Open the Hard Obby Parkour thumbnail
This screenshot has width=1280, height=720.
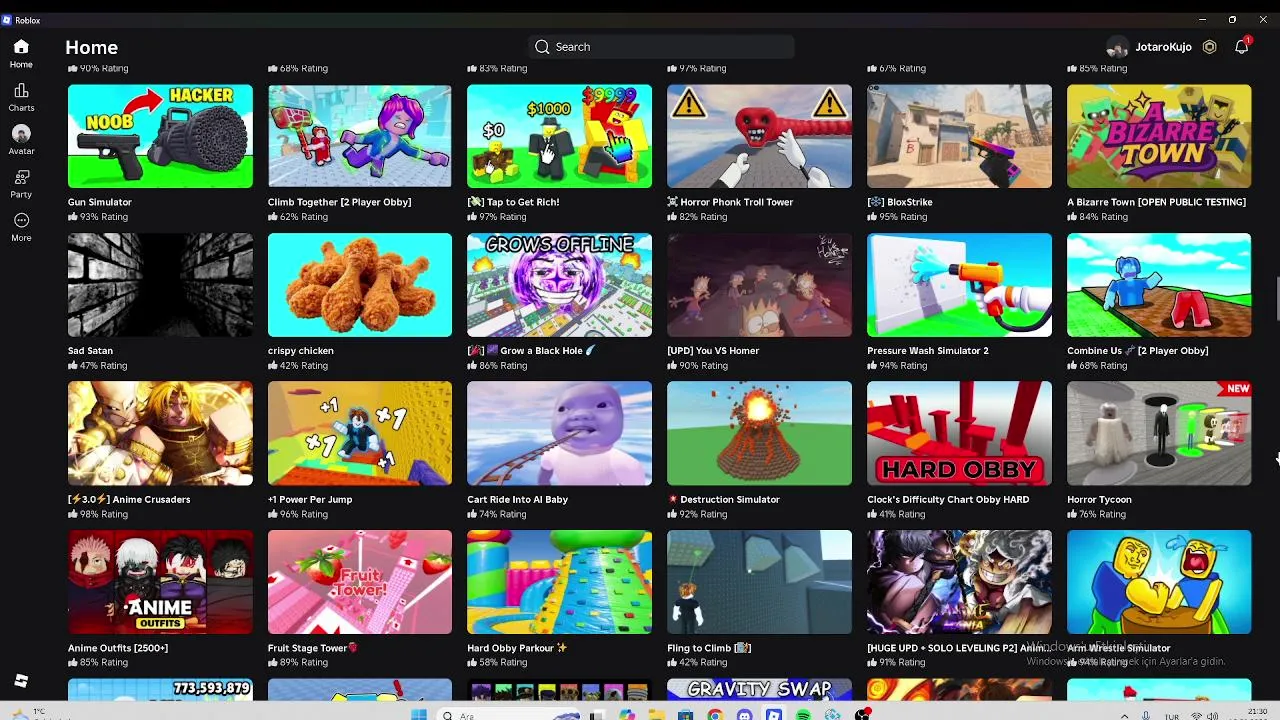point(559,582)
